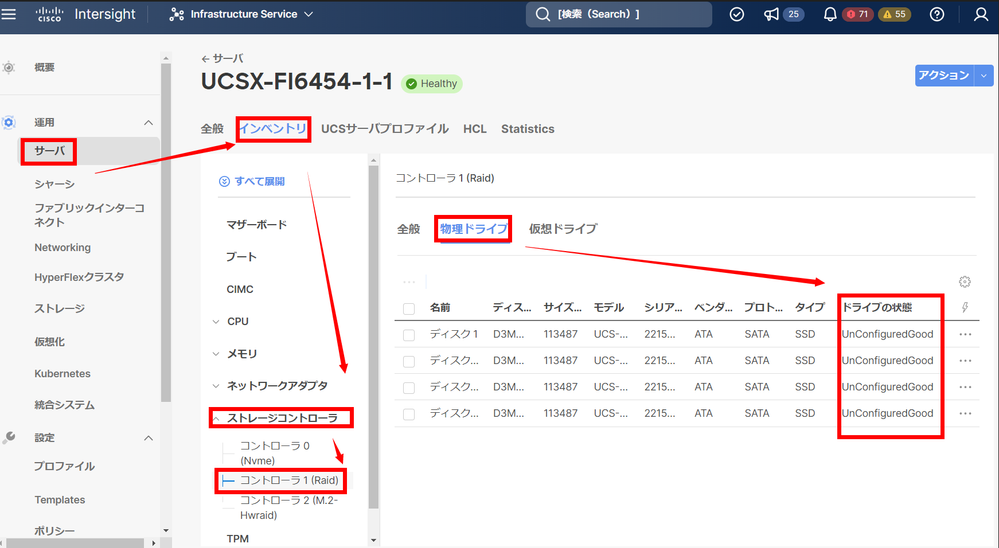Open Networking in the sidebar
The height and width of the screenshot is (548, 999).
pos(62,247)
